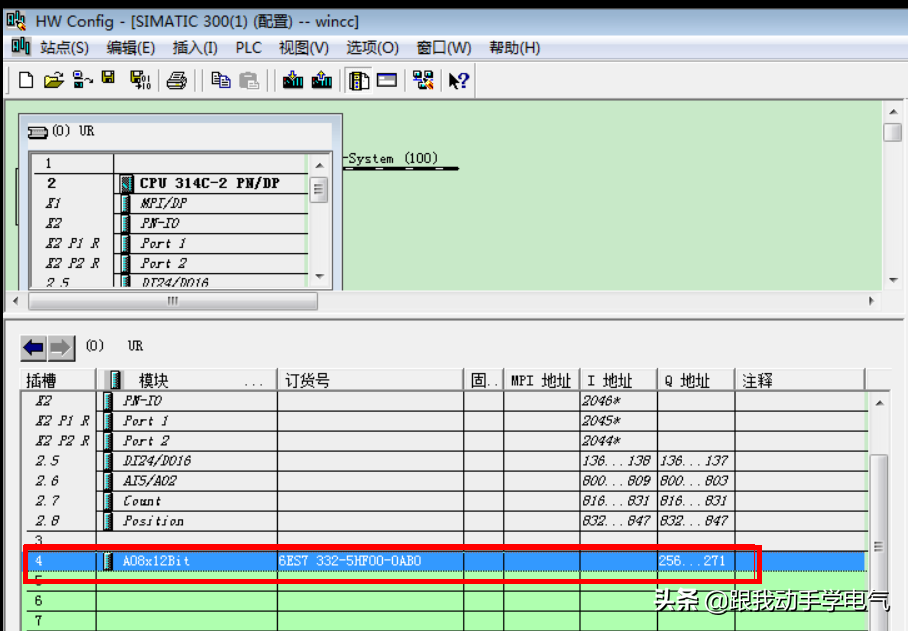908x631 pixels.
Task: Open the 帮助(H) menu
Action: pyautogui.click(x=514, y=47)
